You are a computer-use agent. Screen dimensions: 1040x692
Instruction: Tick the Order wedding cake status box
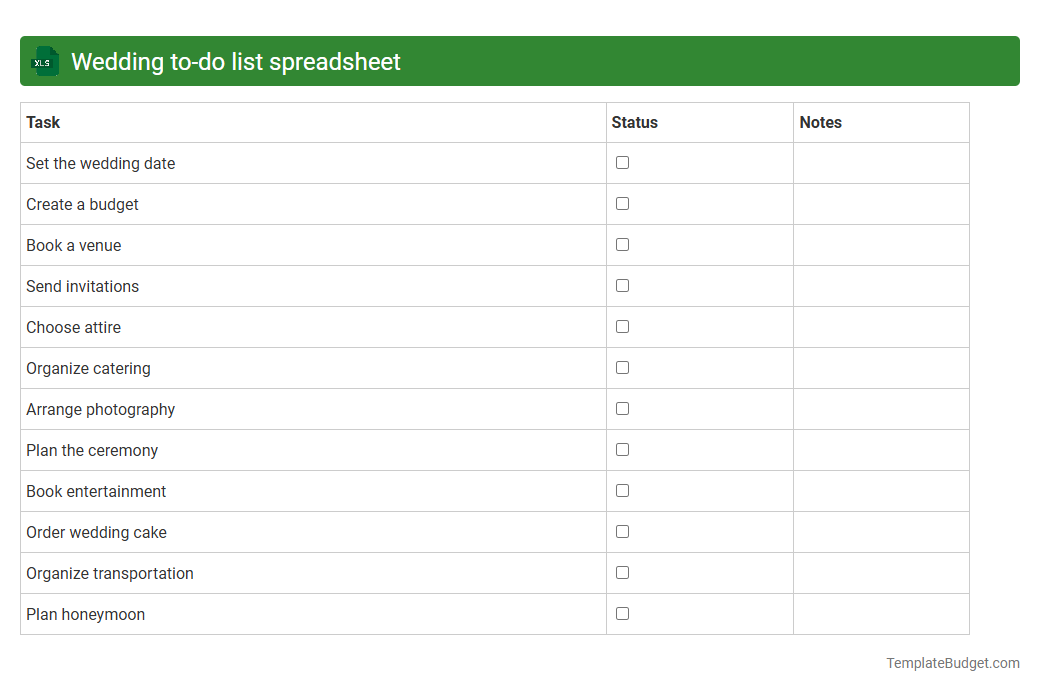[622, 531]
